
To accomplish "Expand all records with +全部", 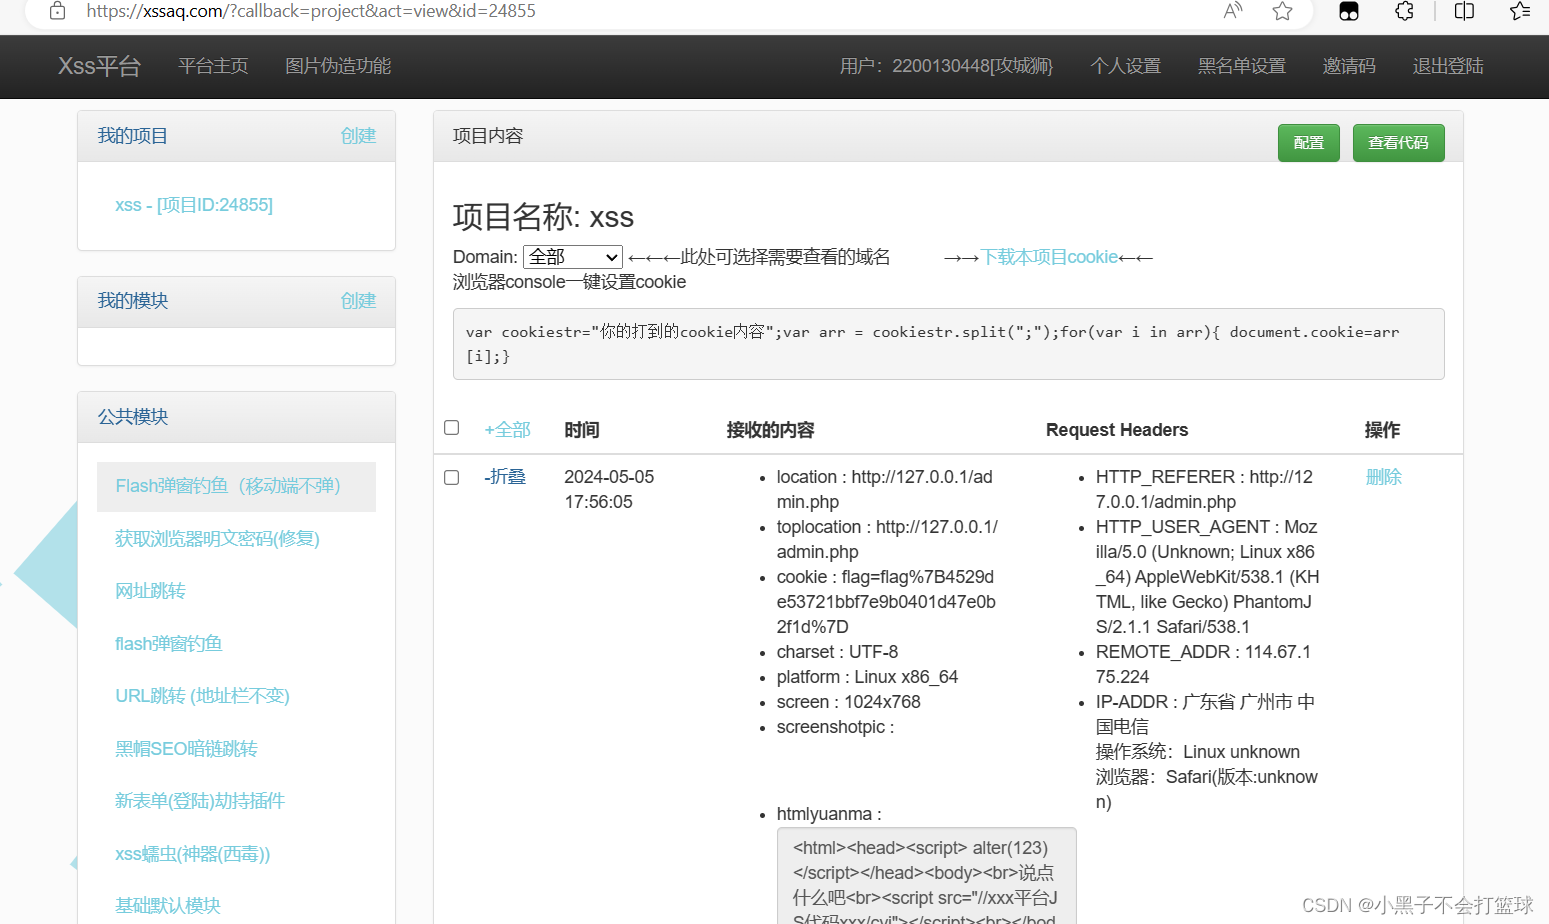I will pyautogui.click(x=507, y=430).
